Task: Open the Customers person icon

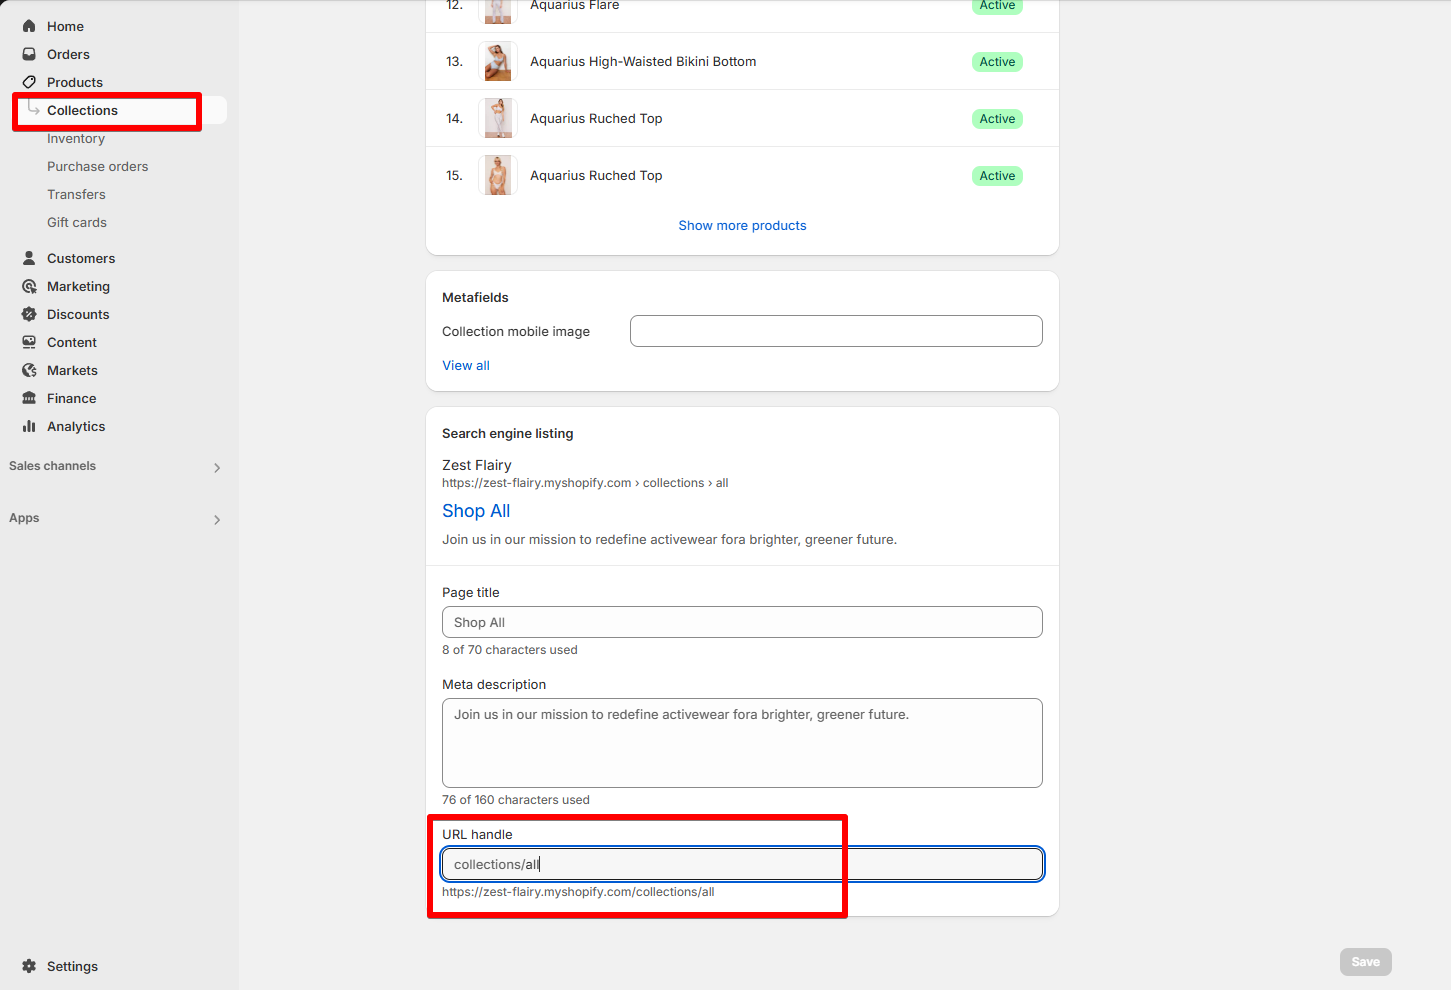Action: 29,258
